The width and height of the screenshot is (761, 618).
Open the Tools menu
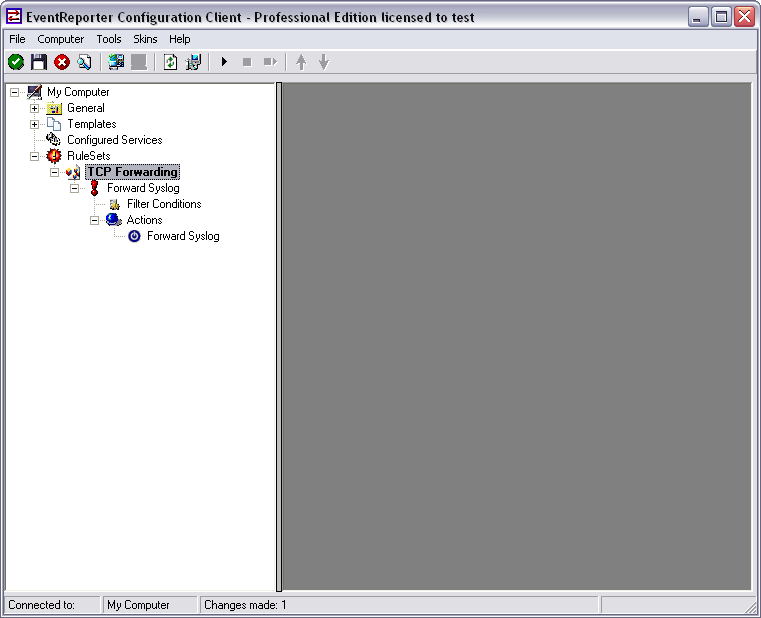109,39
